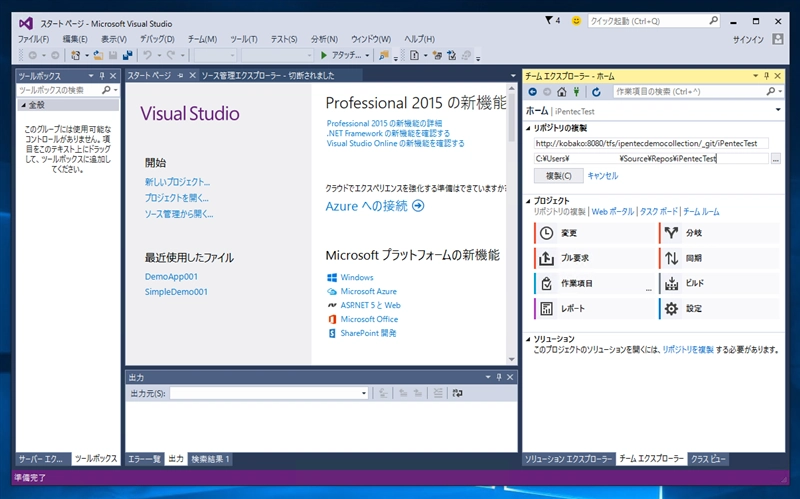Click the Open File folder toolbar icon
800x499 pixels.
click(98, 55)
